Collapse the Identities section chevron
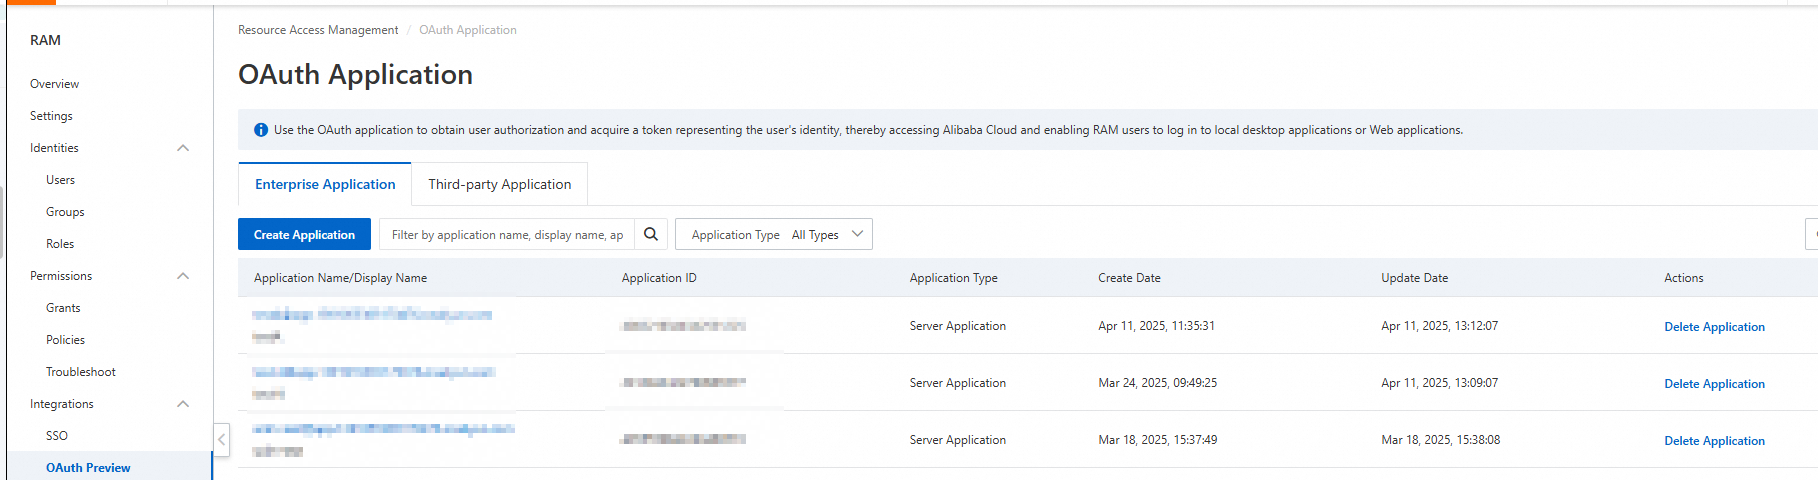The width and height of the screenshot is (1818, 480). pyautogui.click(x=183, y=148)
